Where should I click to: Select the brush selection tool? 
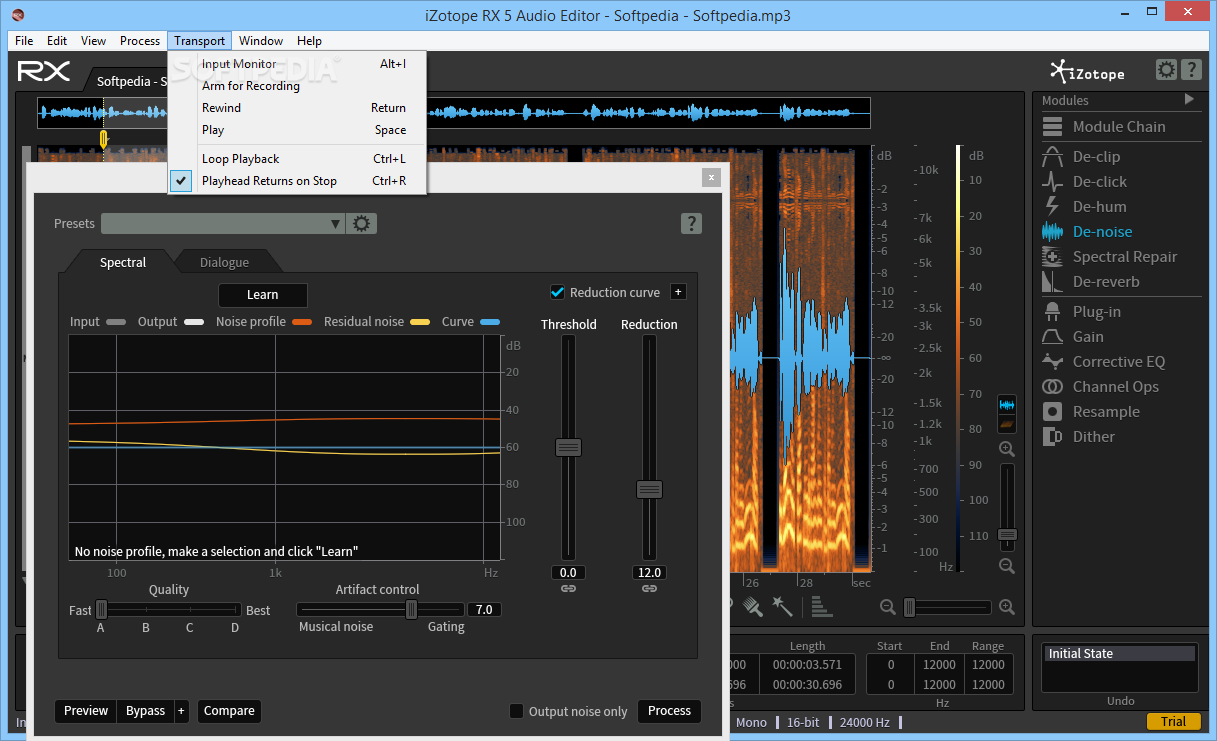click(x=754, y=606)
